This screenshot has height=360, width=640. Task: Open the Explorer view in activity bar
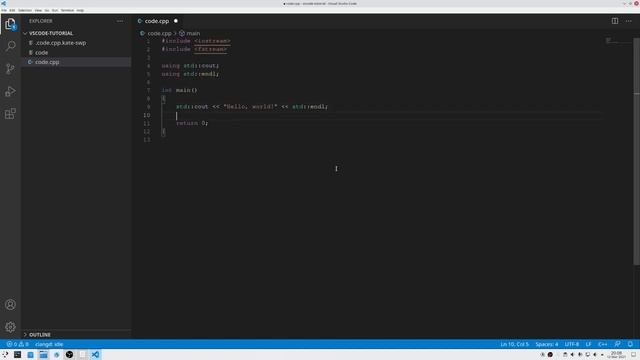tap(10, 24)
